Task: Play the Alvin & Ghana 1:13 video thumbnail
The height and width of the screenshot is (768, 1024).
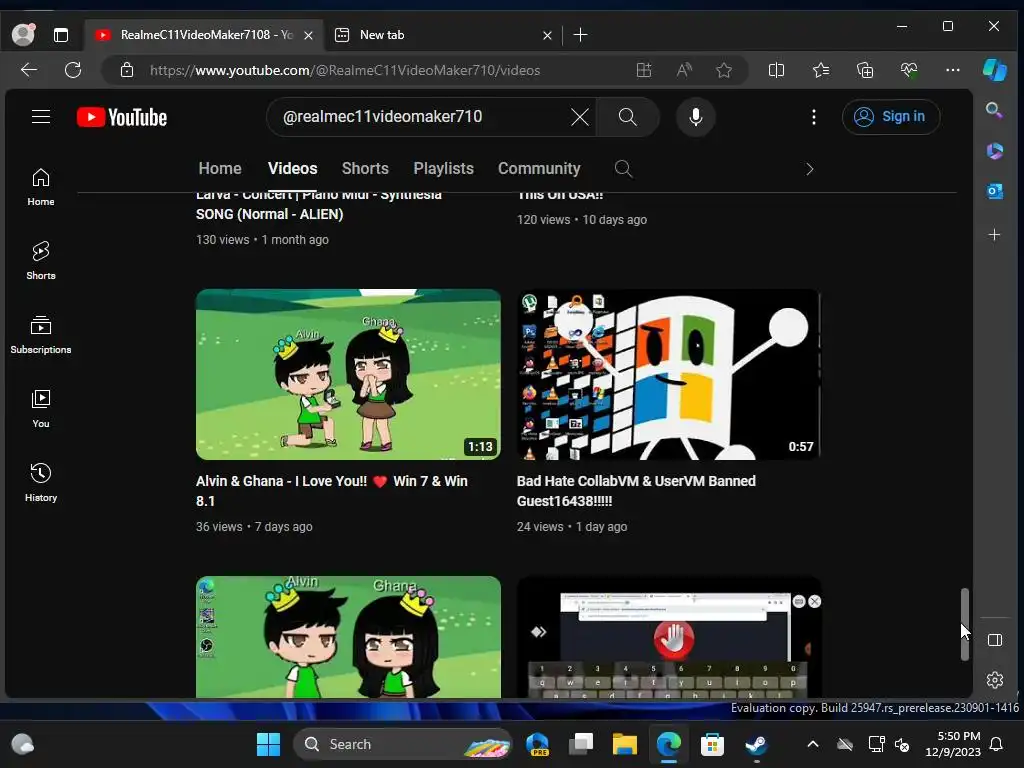Action: 348,374
